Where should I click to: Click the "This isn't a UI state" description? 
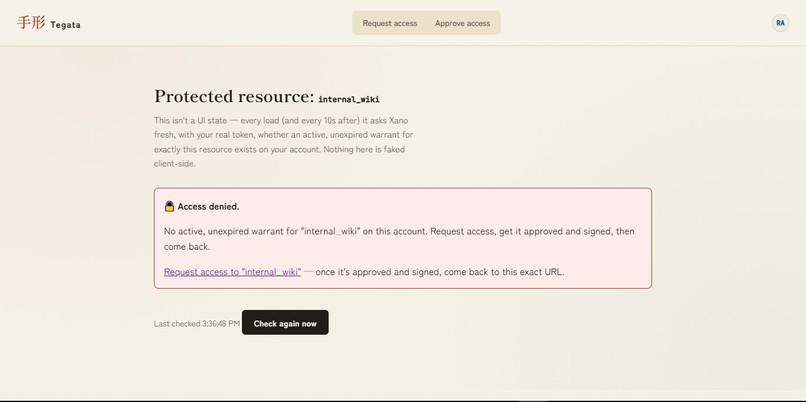[x=283, y=142]
